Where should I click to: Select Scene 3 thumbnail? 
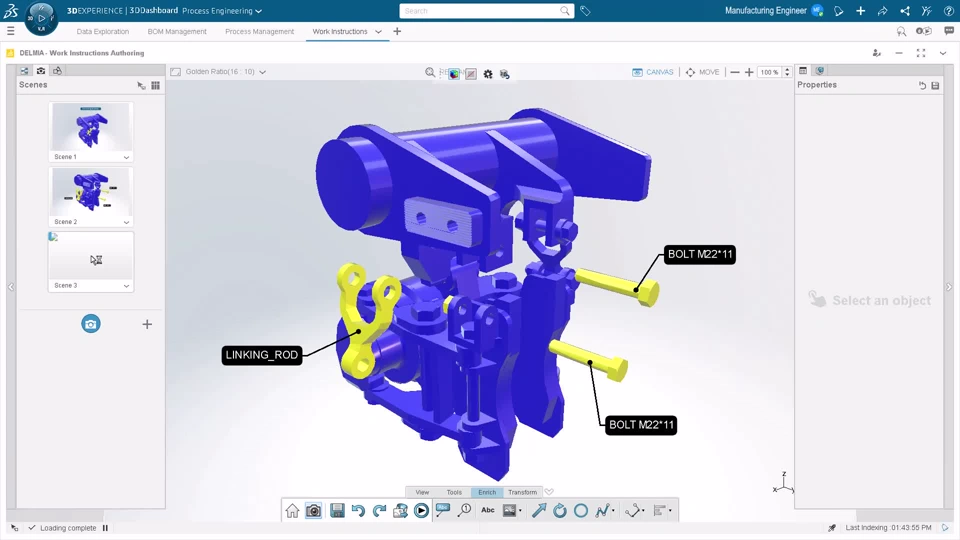91,256
